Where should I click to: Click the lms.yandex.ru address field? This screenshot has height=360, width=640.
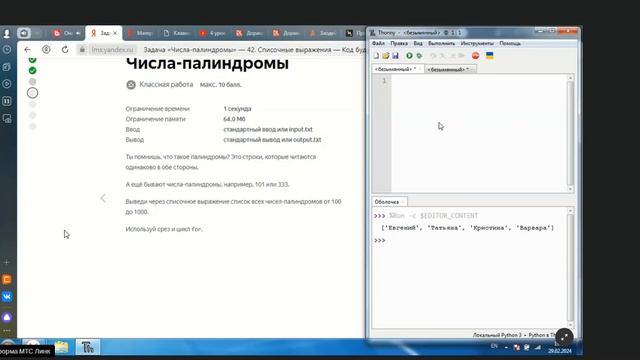112,50
